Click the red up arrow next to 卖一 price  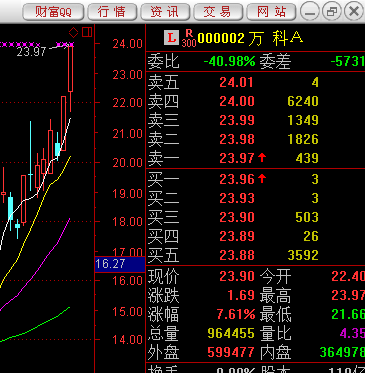coord(262,157)
